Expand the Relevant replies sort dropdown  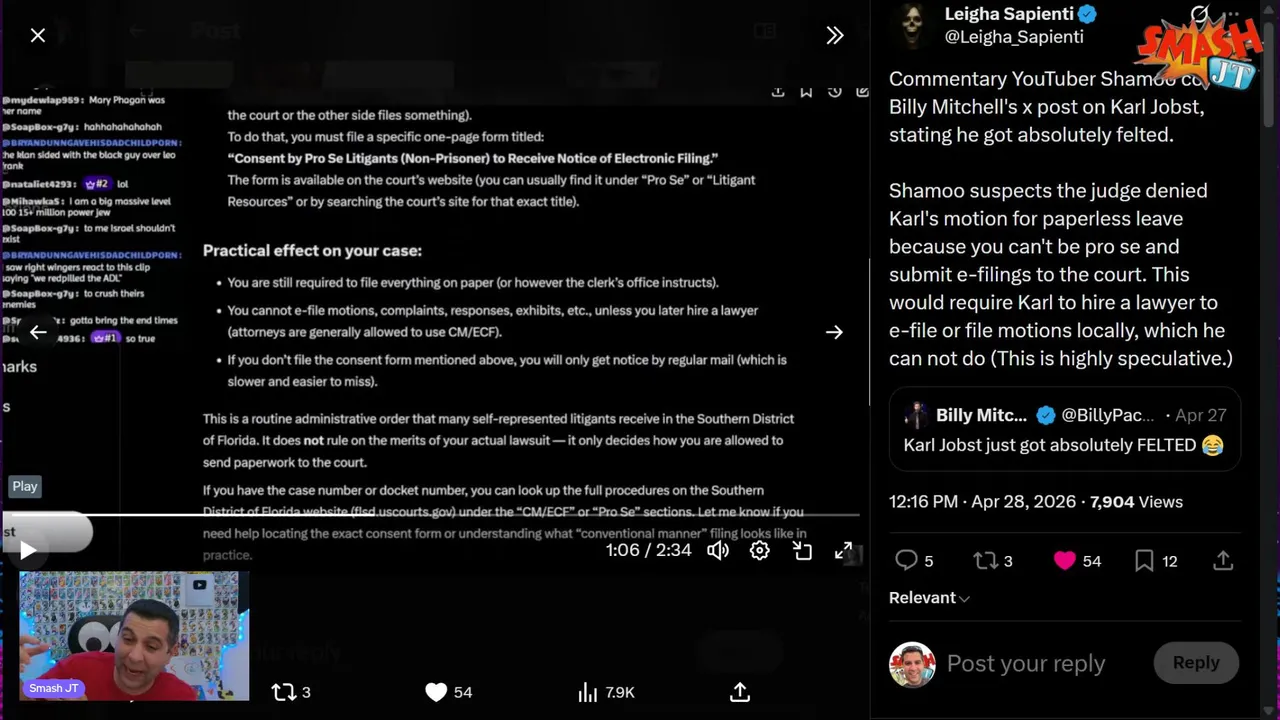929,598
